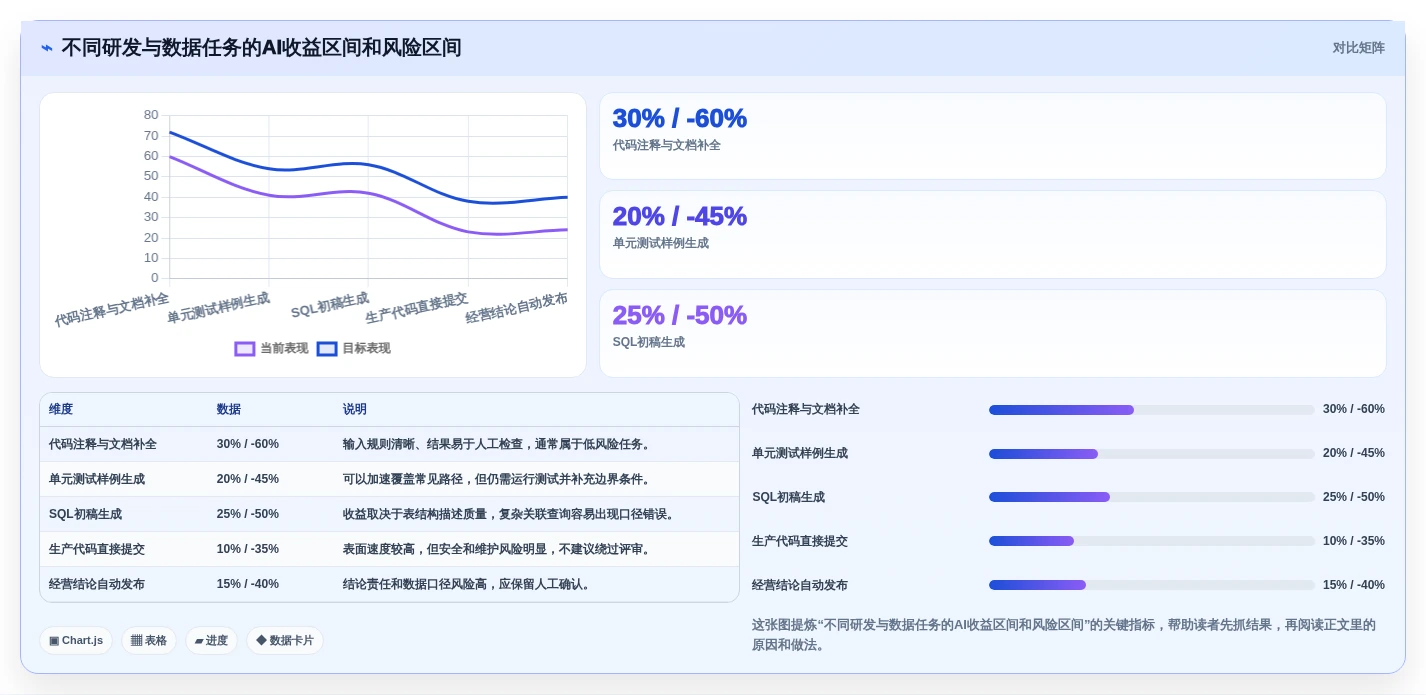This screenshot has width=1426, height=695.
Task: Click the chart y-axis value 80
Action: 151,115
